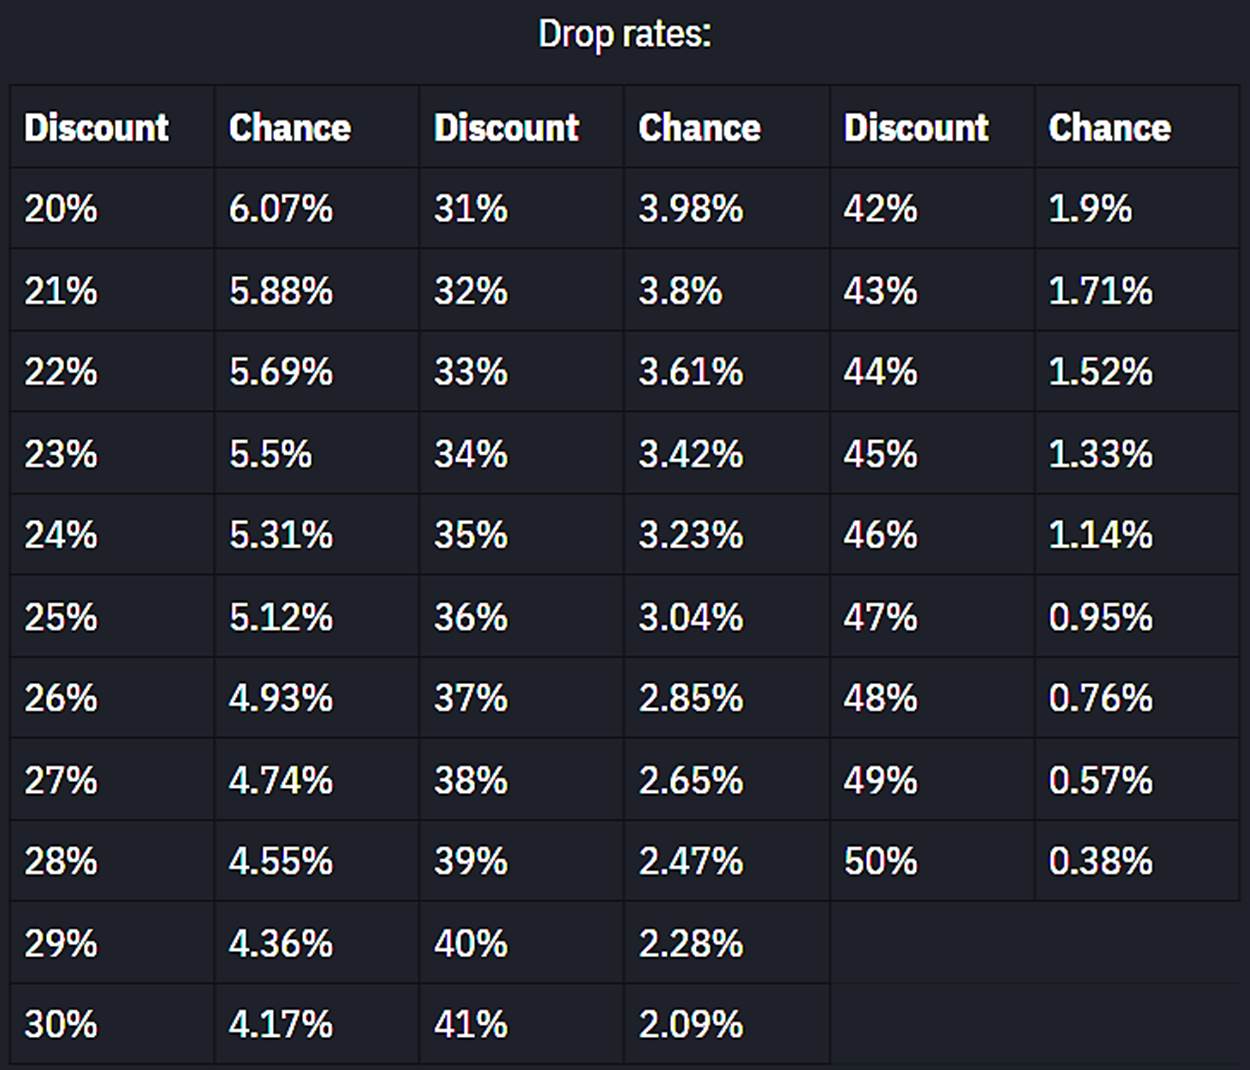1250x1070 pixels.
Task: Select the 4.17% chance cell
Action: pos(281,1024)
